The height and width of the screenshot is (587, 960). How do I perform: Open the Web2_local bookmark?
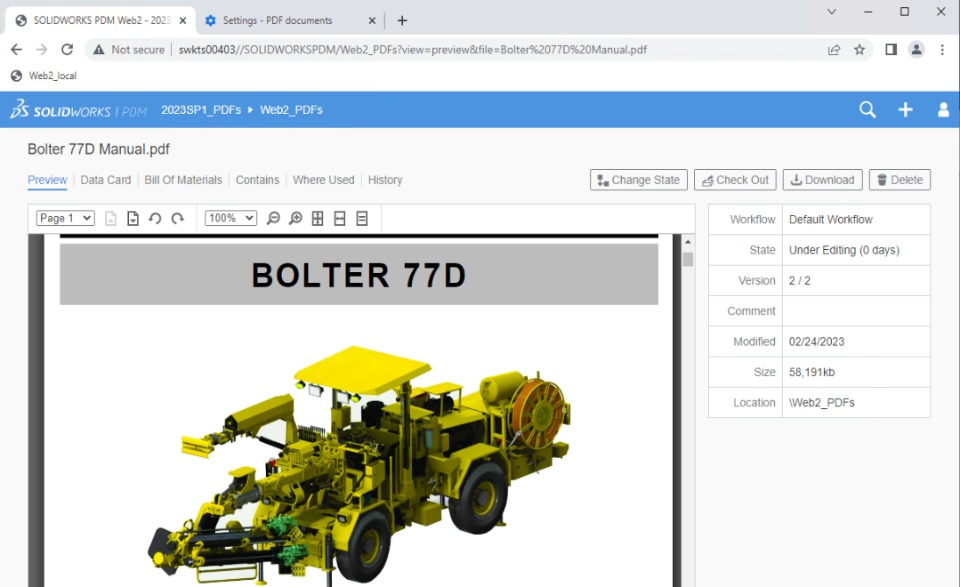tap(44, 75)
